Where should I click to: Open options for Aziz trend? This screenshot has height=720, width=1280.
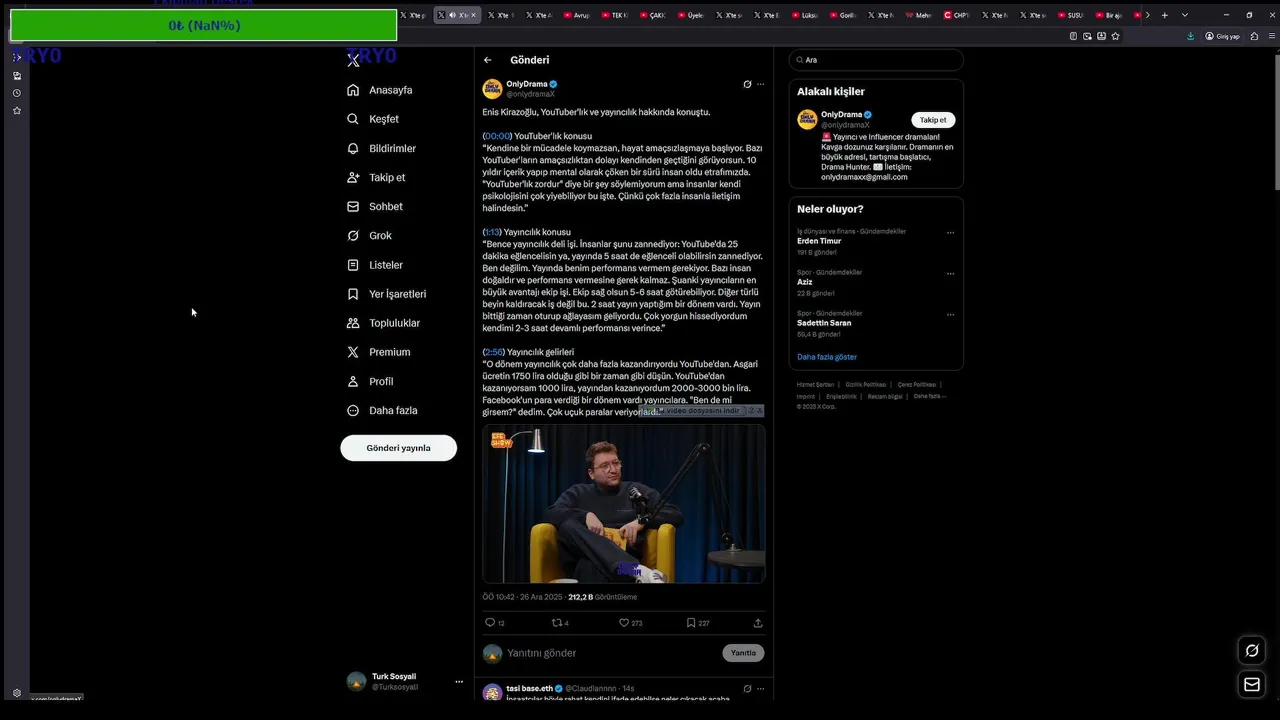pos(950,273)
